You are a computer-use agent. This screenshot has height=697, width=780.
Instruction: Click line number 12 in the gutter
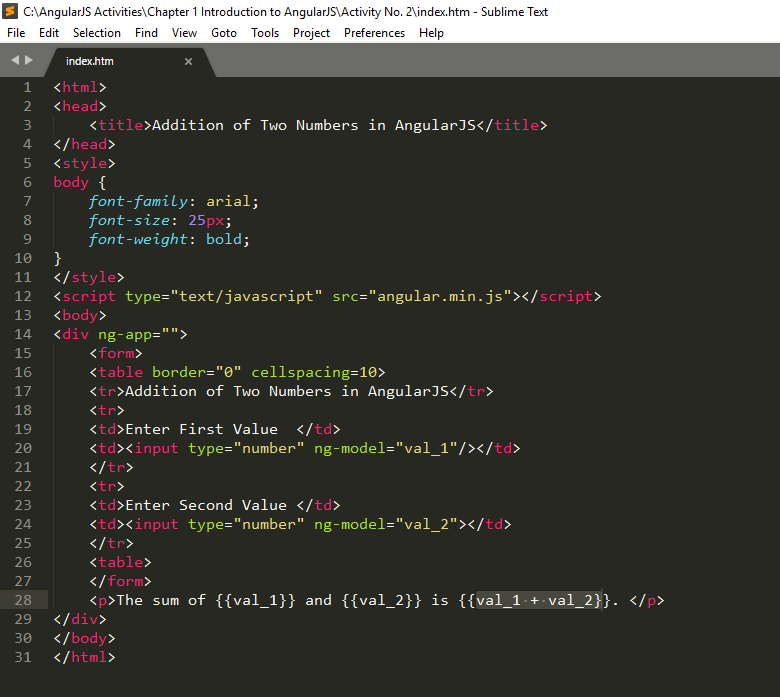tap(23, 297)
